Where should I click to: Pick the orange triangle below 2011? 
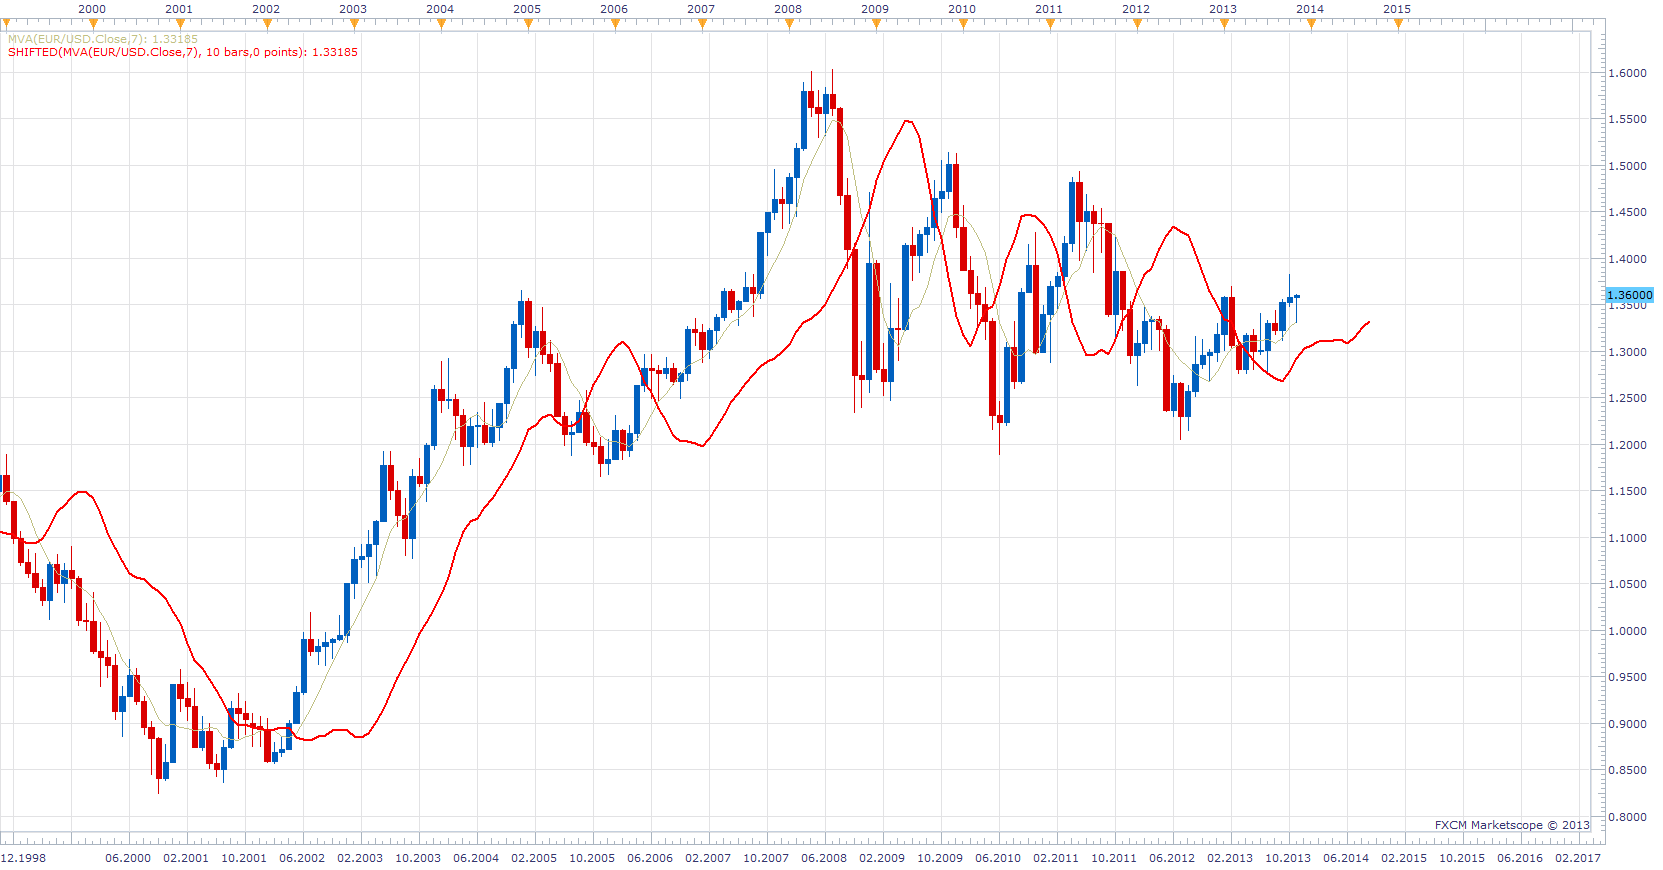tap(1050, 24)
